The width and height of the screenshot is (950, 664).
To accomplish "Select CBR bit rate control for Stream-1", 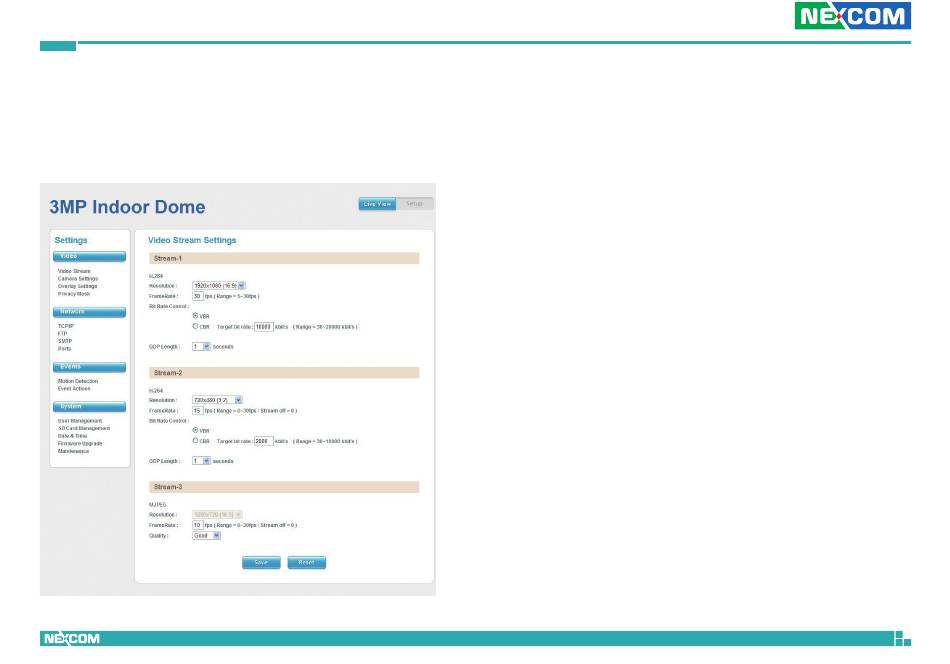I will click(195, 327).
